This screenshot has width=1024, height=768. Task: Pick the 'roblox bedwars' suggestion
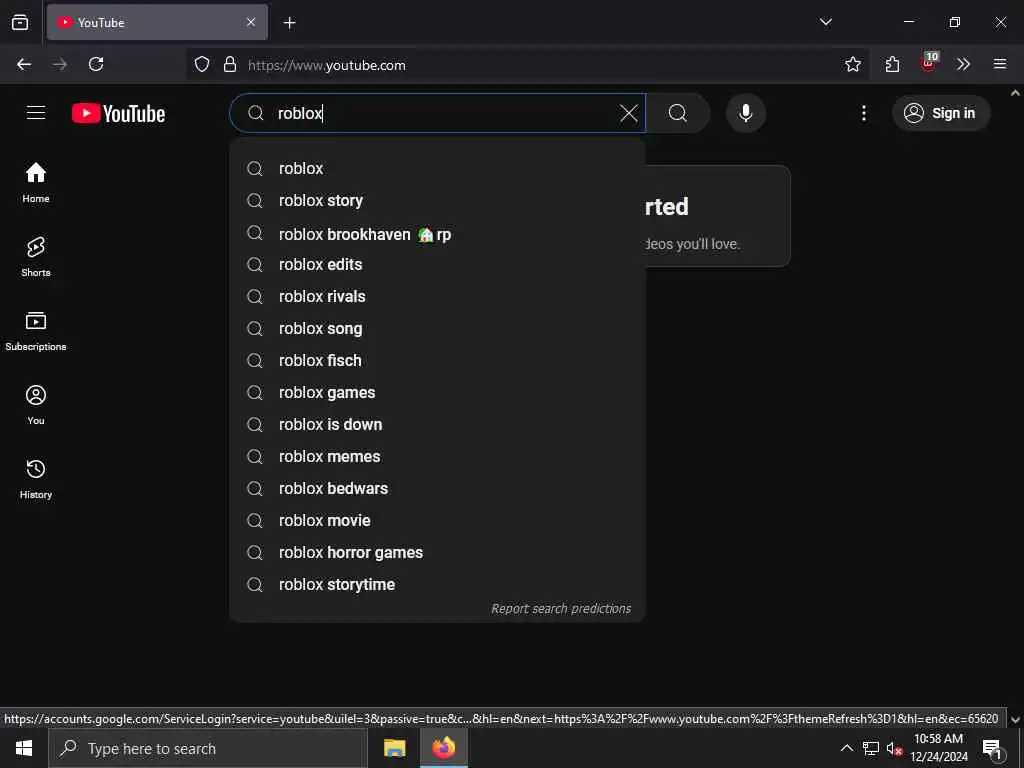(x=438, y=488)
